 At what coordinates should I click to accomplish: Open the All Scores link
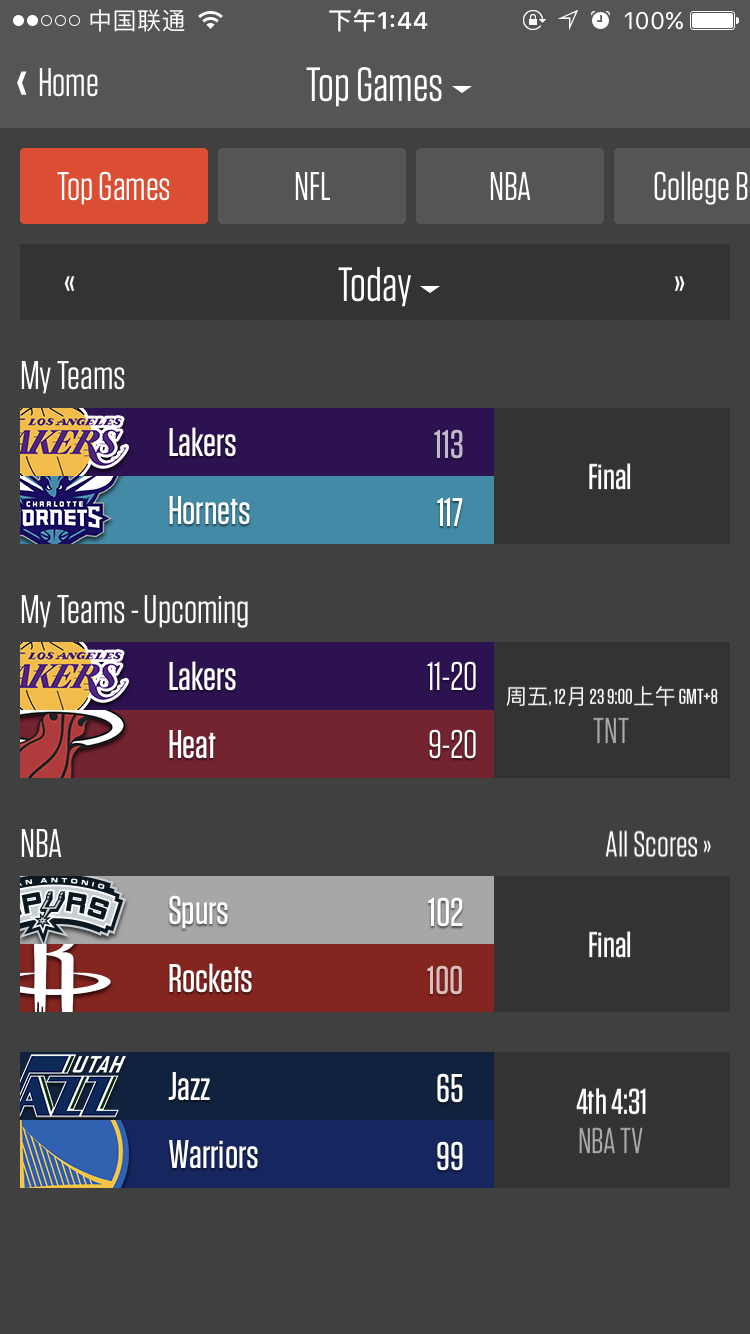(x=658, y=845)
